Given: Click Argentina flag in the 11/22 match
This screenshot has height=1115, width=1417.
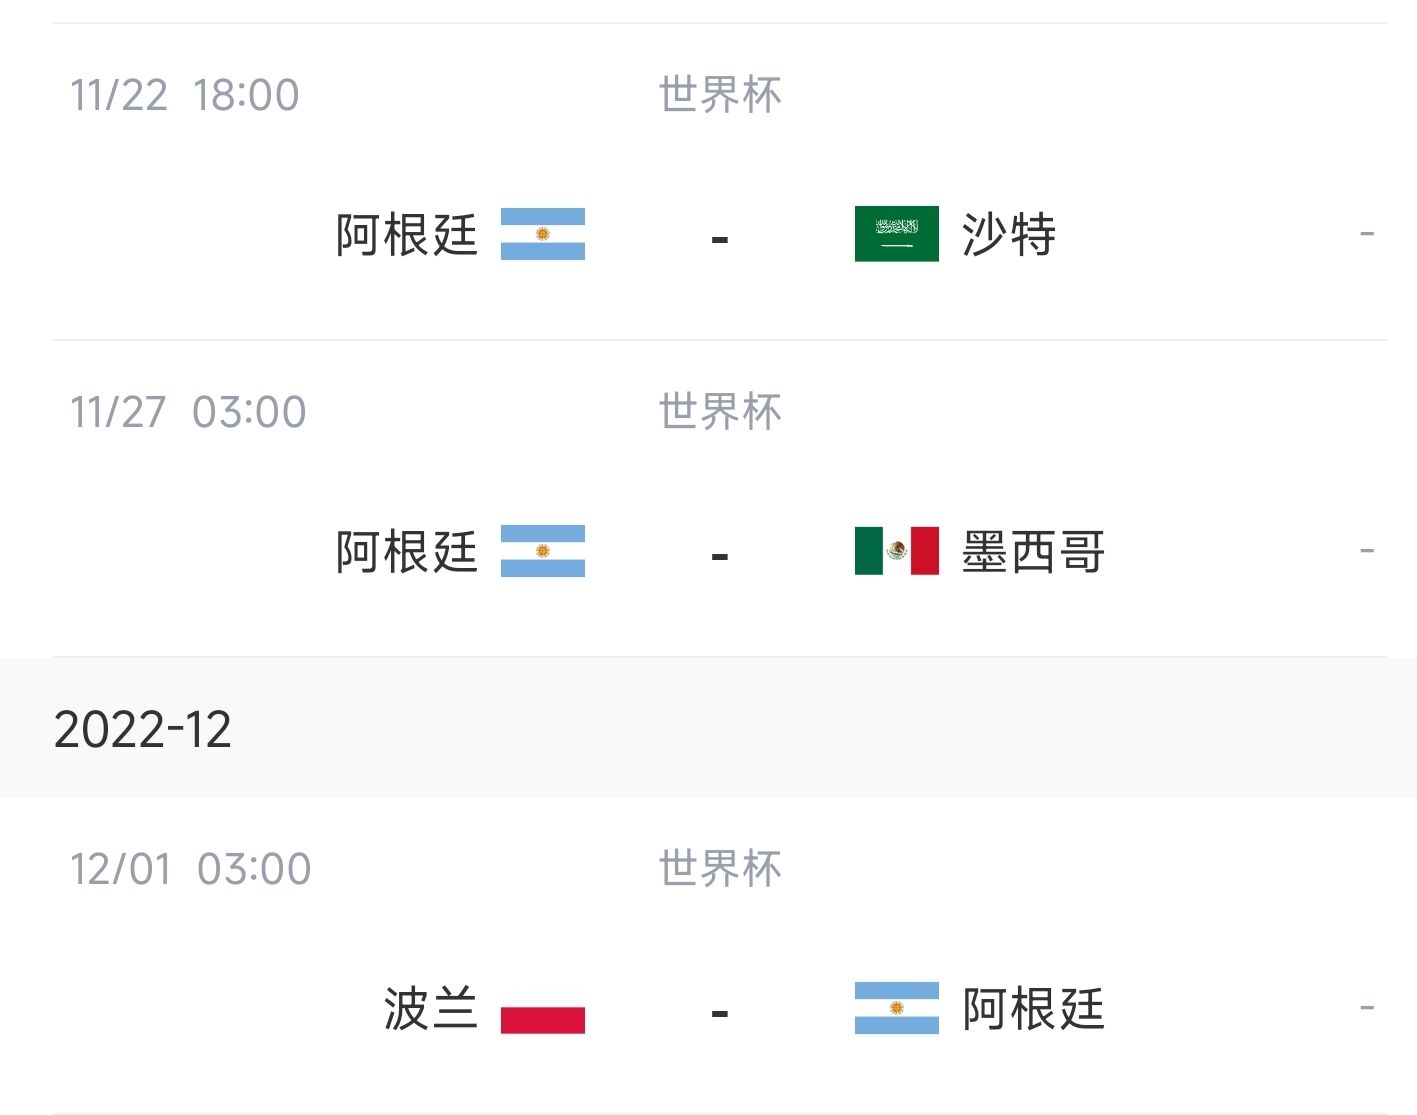Looking at the screenshot, I should click(x=542, y=234).
